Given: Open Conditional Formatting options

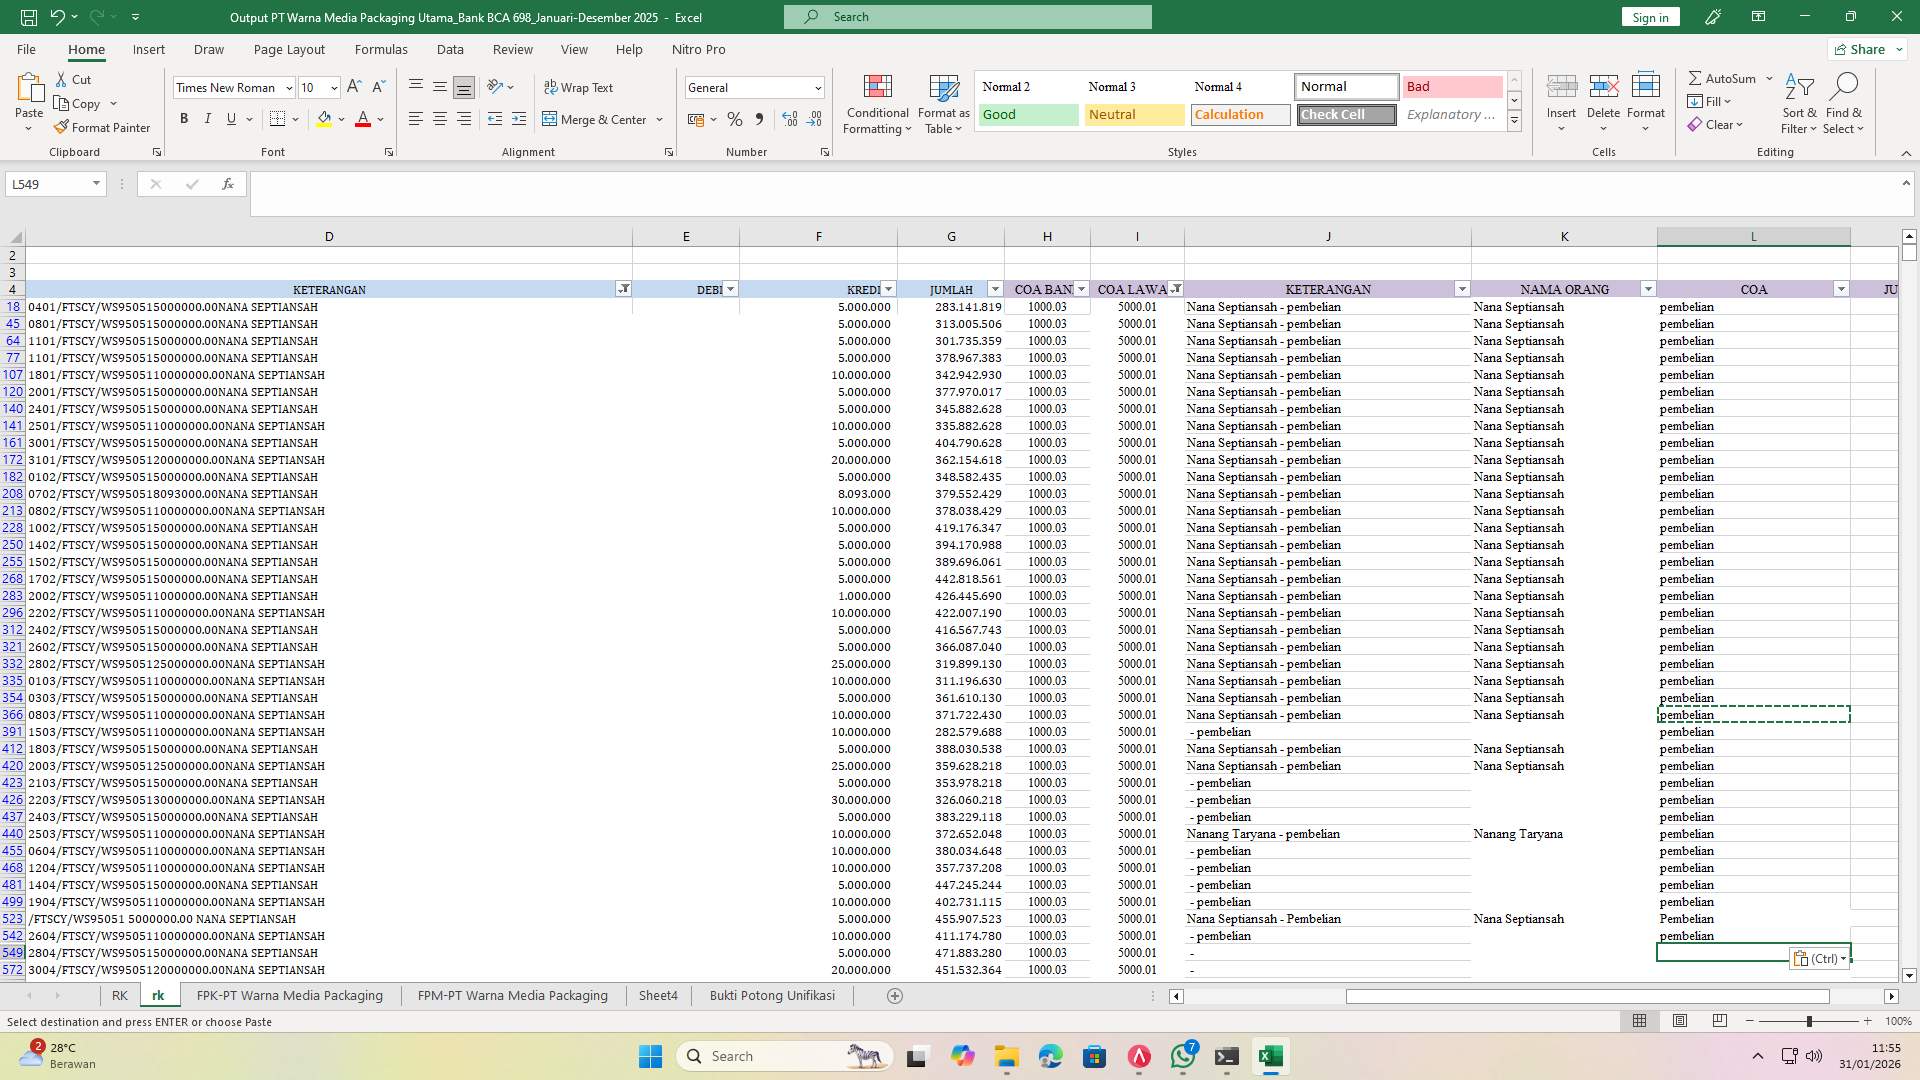Looking at the screenshot, I should (x=877, y=103).
